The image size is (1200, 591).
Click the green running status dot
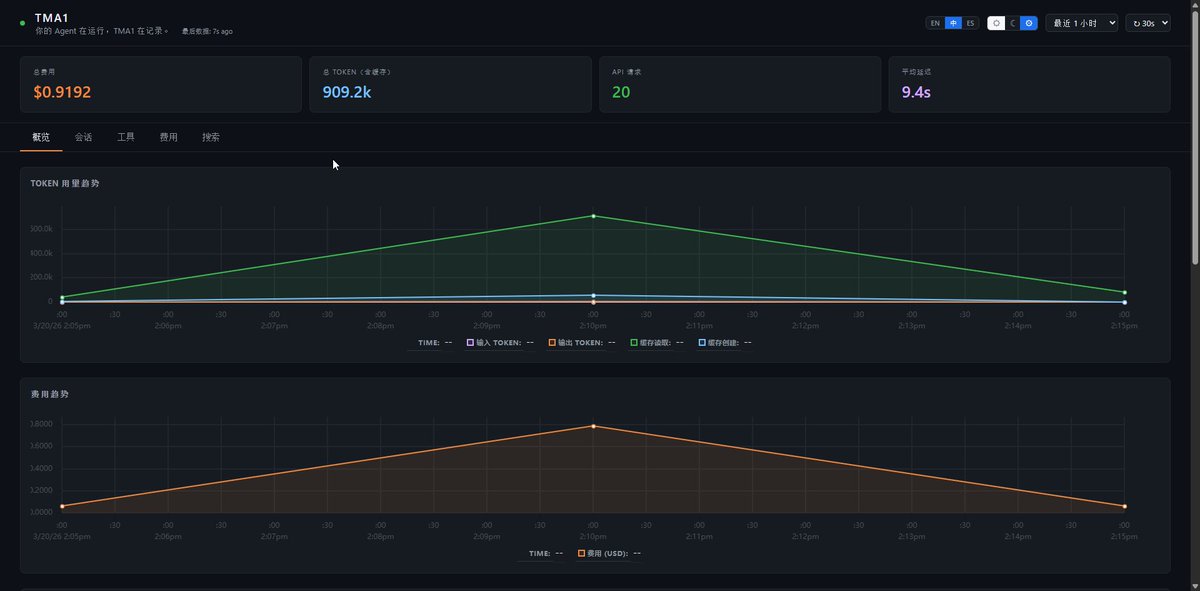click(23, 22)
